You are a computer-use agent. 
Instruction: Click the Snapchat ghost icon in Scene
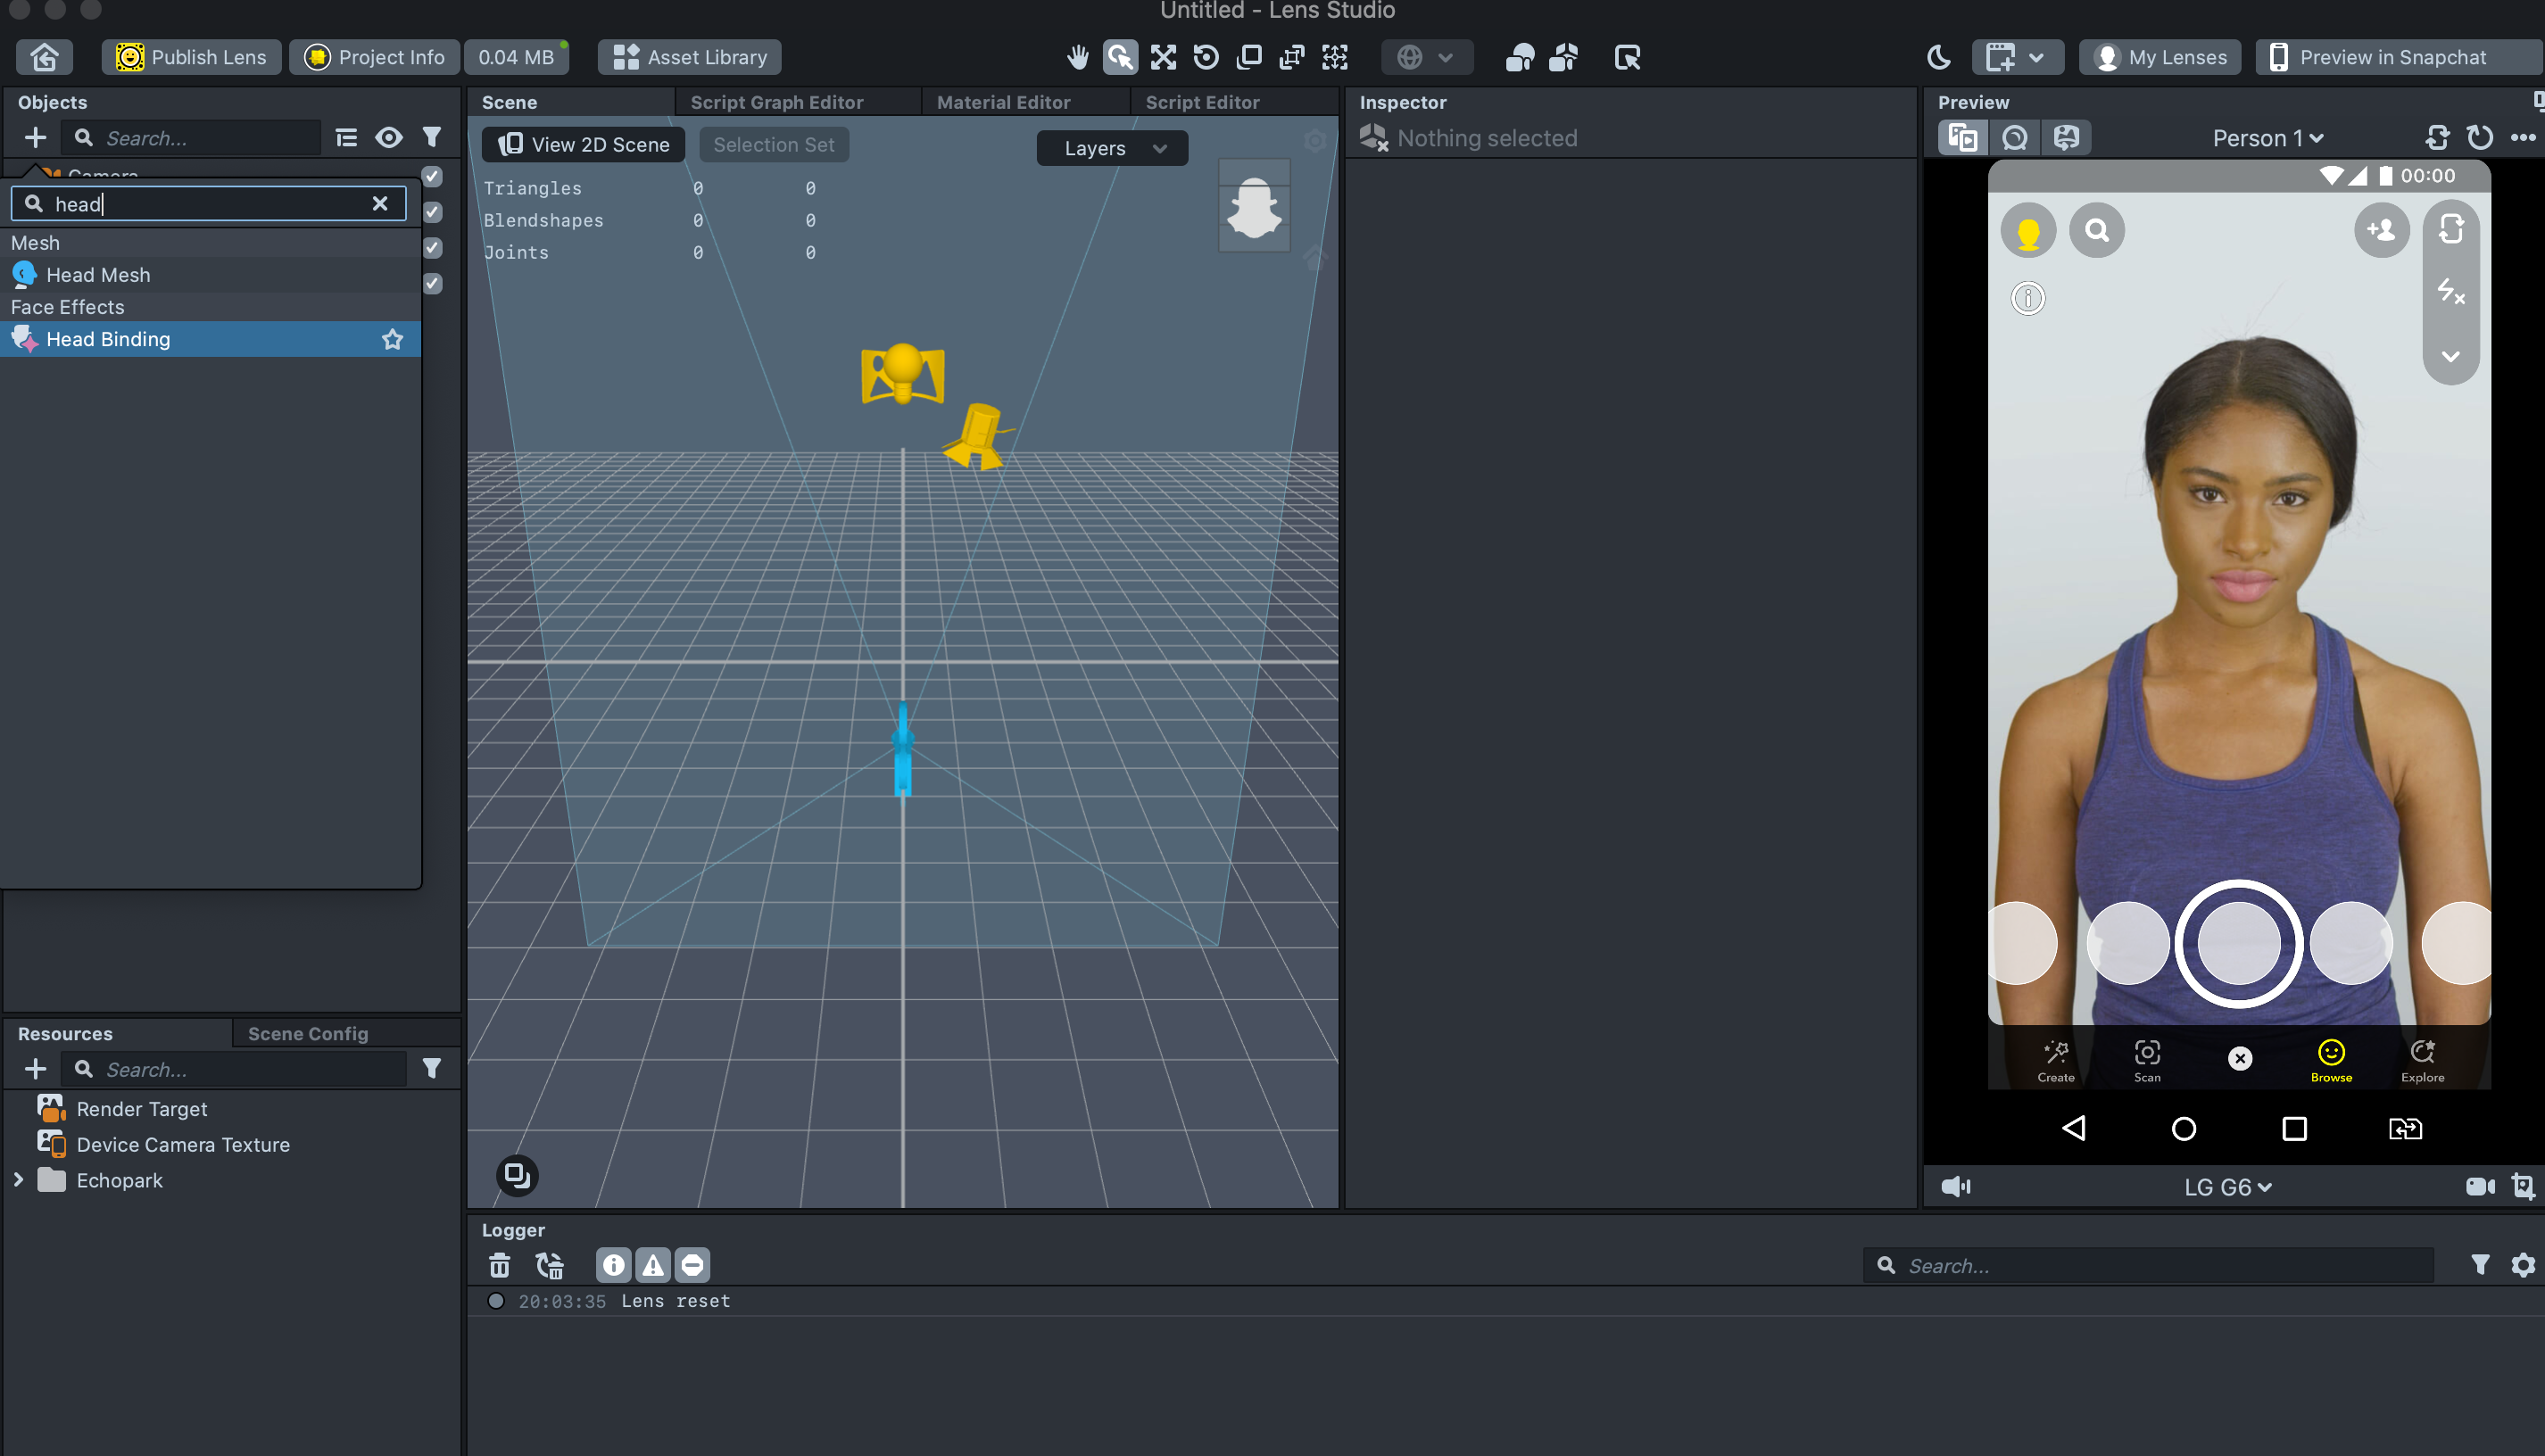(1253, 207)
